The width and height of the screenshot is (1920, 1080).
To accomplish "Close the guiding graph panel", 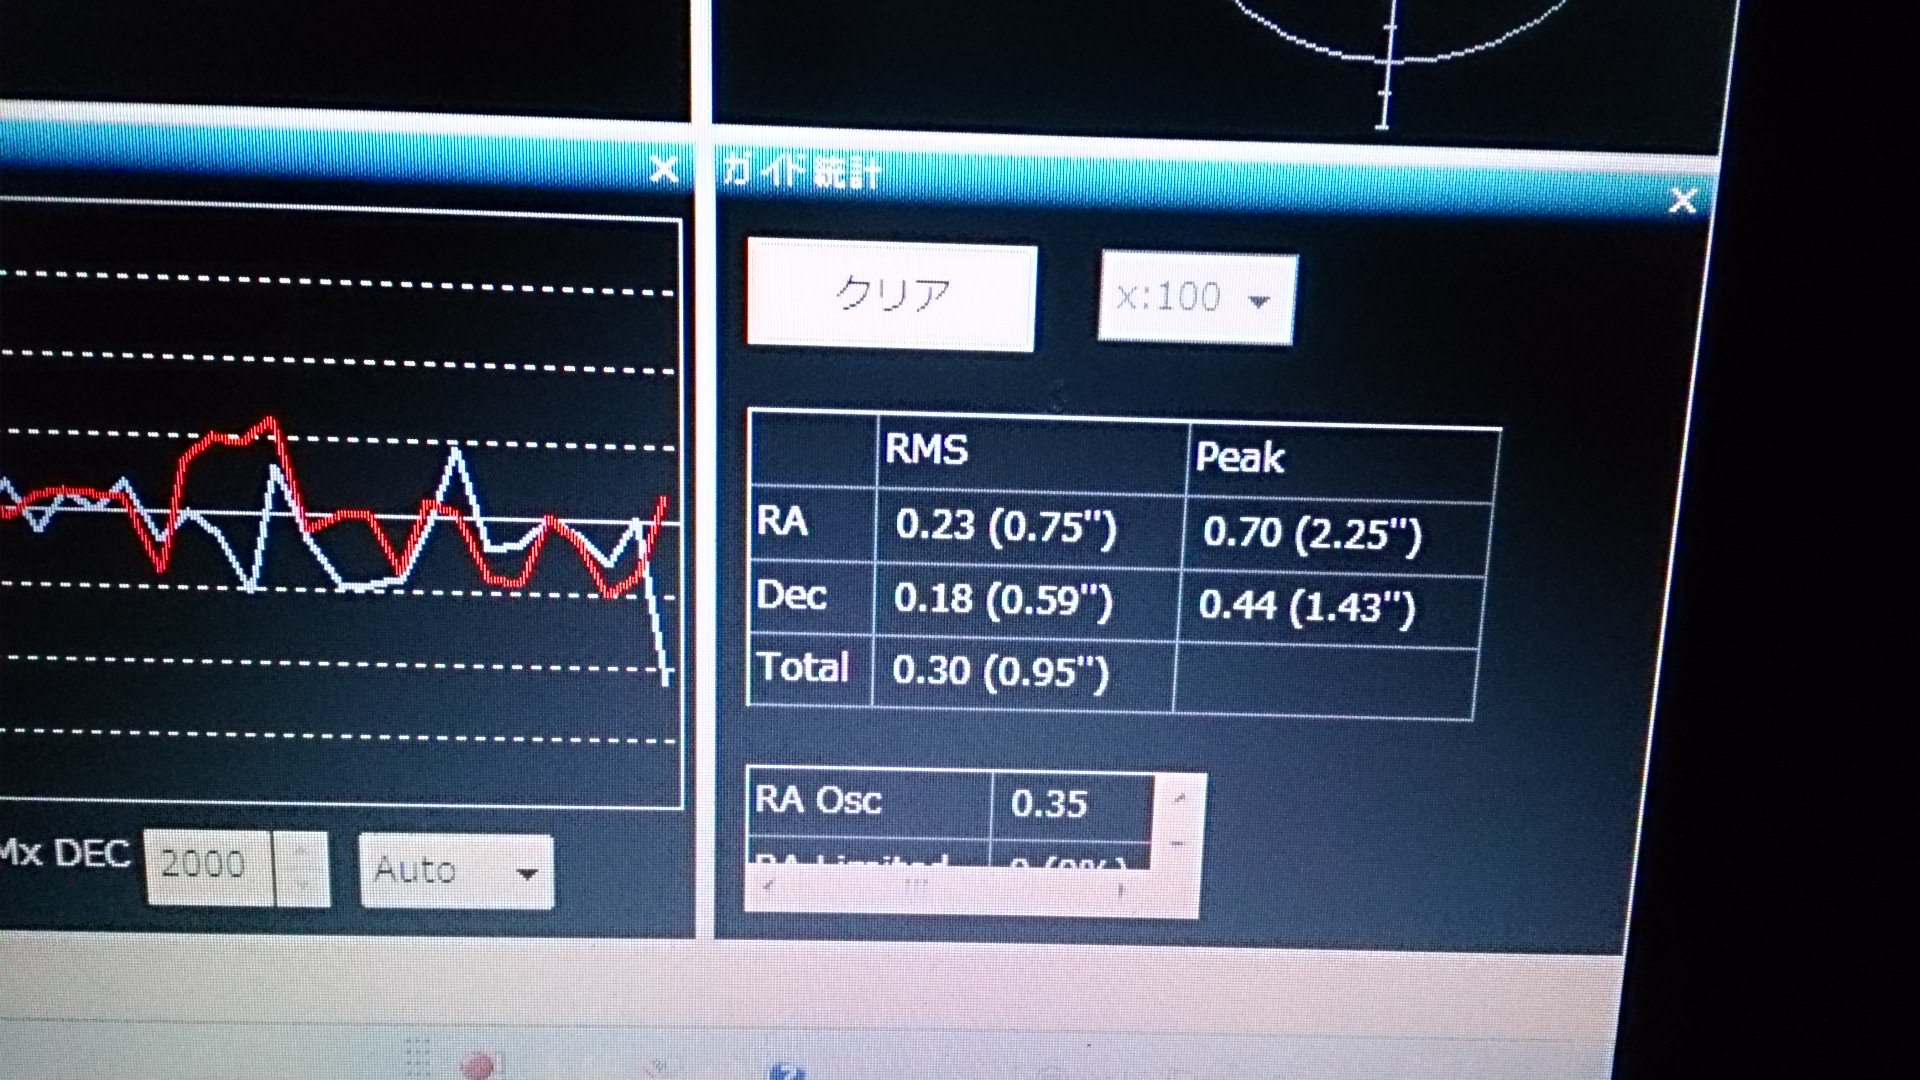I will [x=663, y=170].
